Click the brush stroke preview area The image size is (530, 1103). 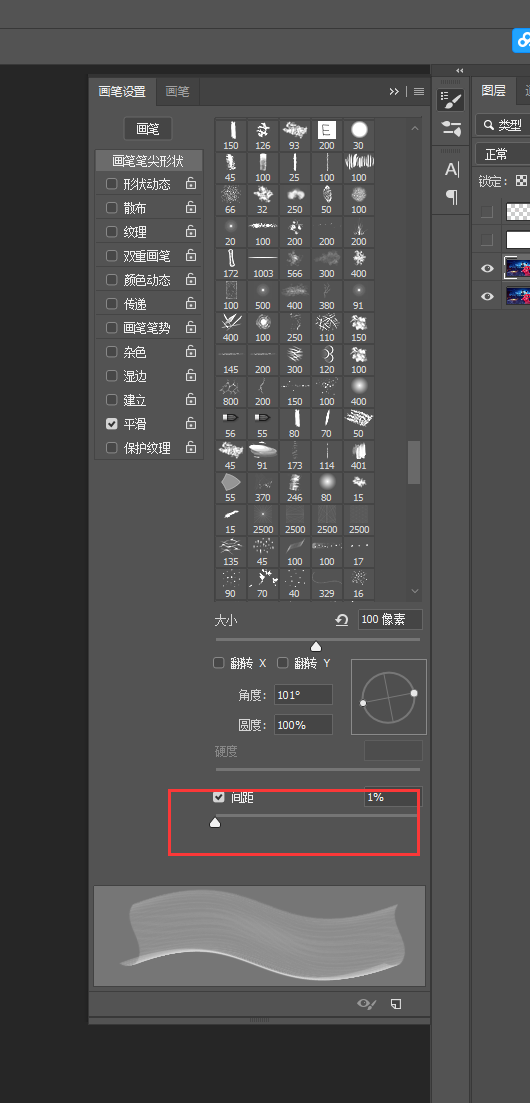tap(259, 936)
